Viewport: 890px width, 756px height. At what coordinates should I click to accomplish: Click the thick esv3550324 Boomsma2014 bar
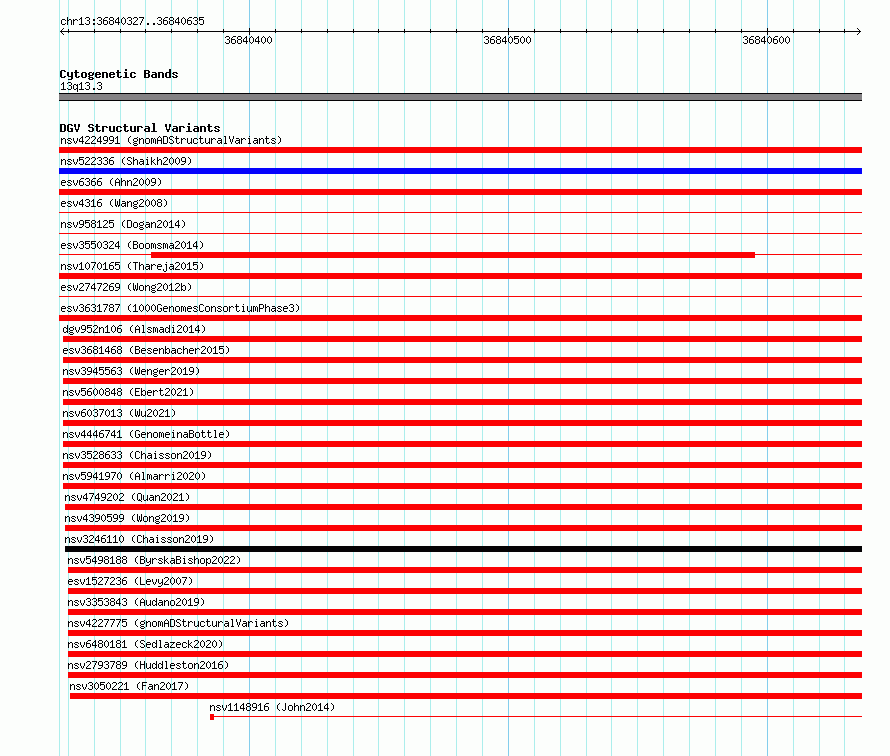tap(453, 255)
